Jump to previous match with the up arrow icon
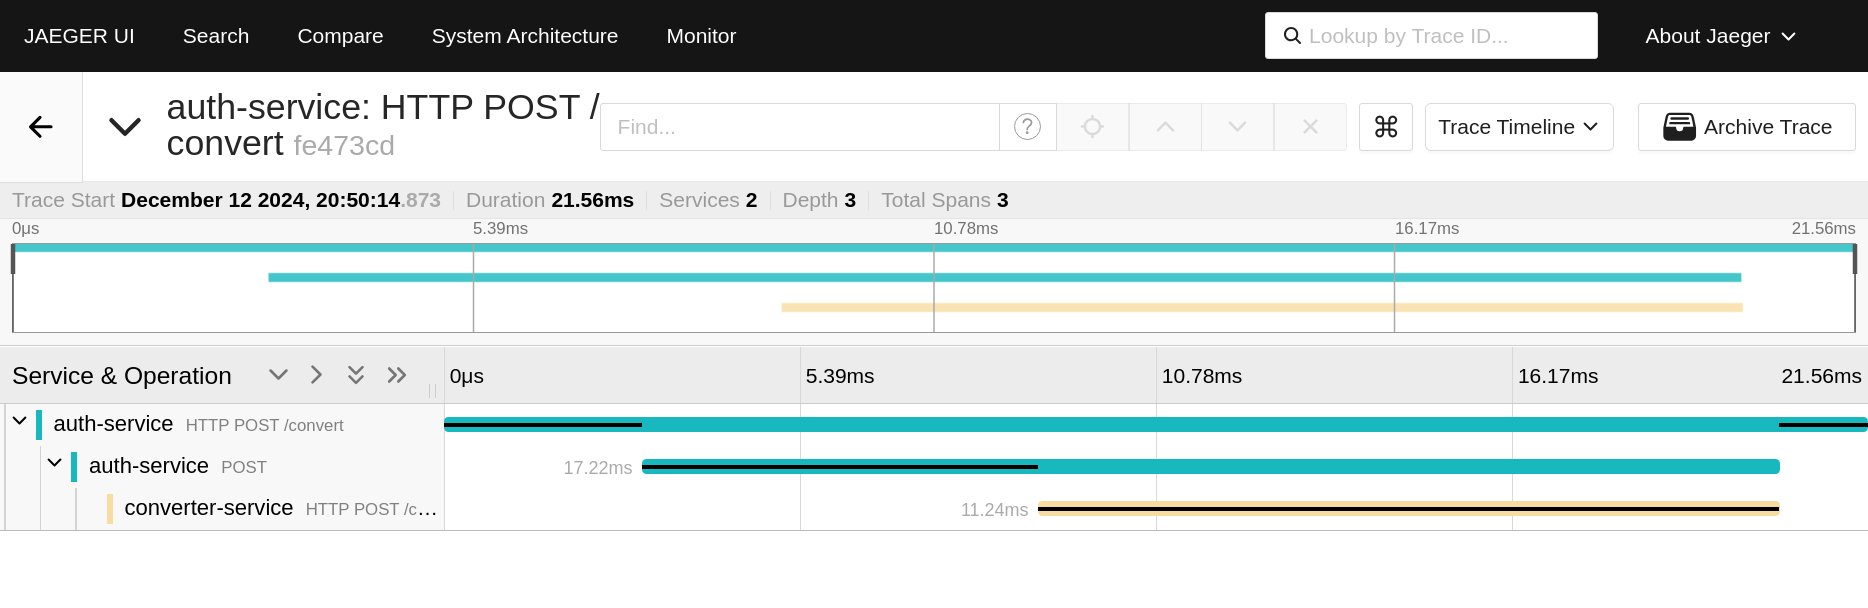 click(x=1164, y=126)
